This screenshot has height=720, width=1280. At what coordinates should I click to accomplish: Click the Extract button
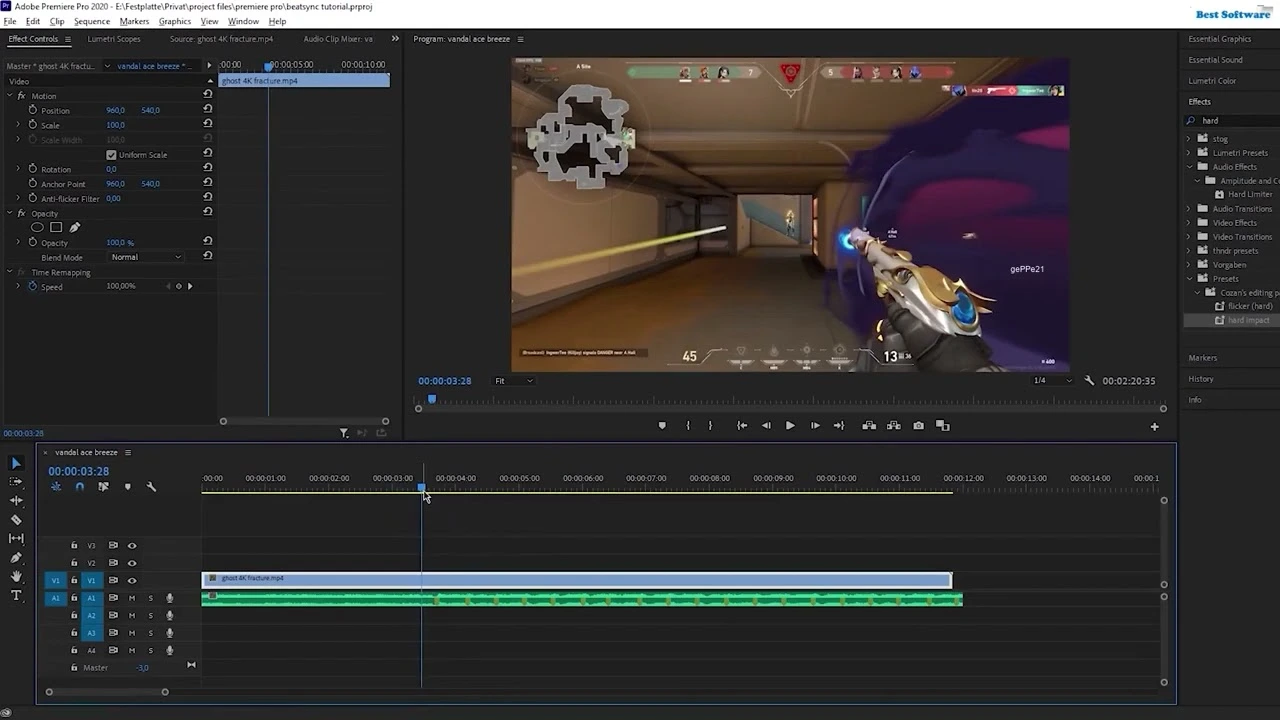tap(893, 425)
